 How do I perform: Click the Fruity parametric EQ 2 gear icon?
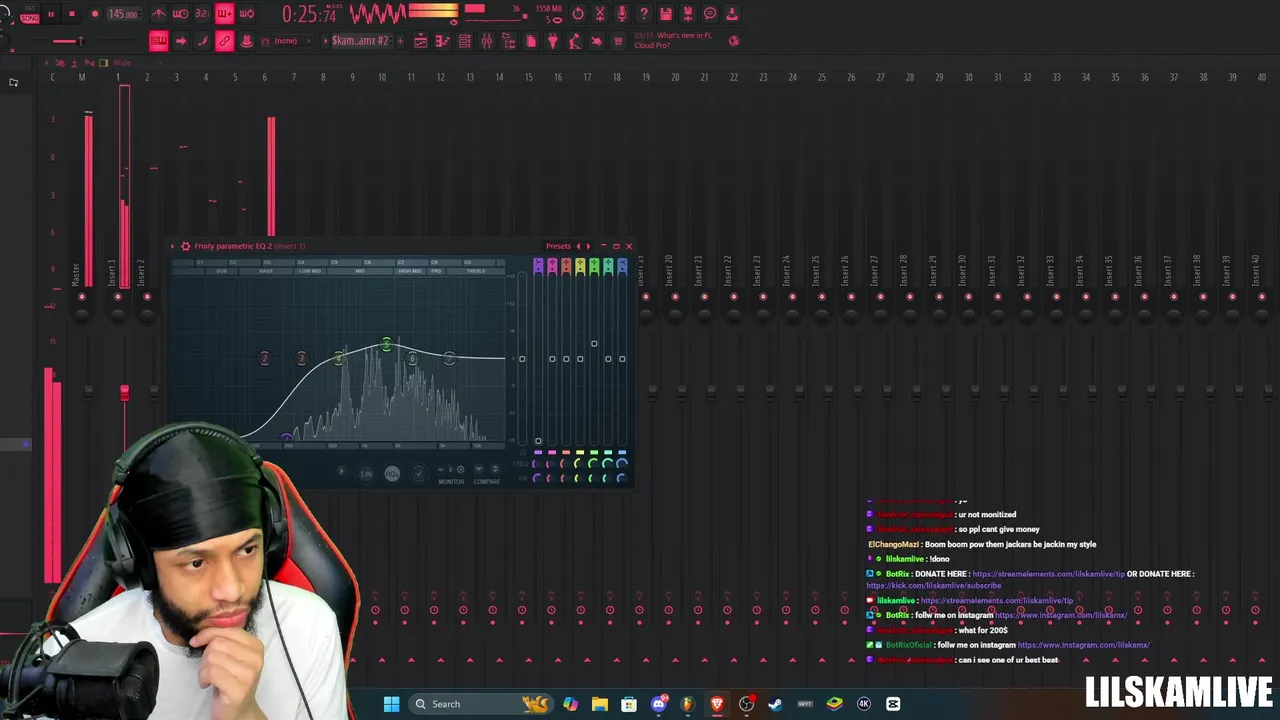185,246
